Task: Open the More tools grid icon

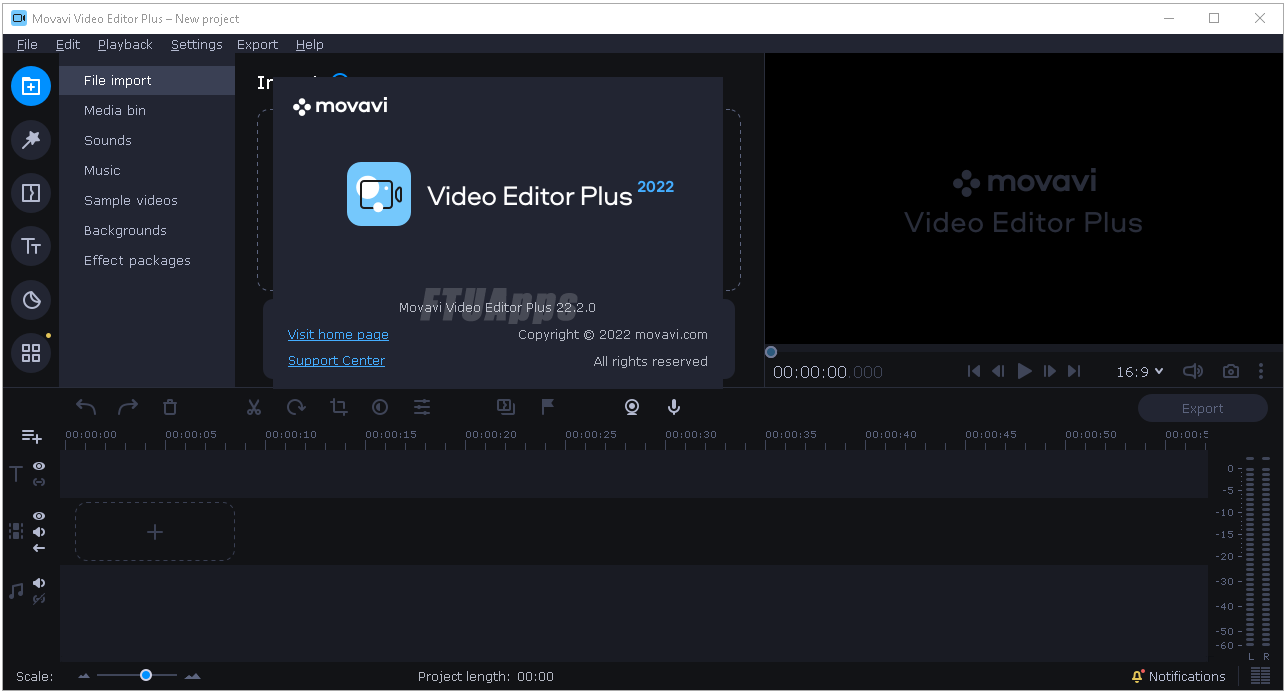Action: [x=31, y=353]
